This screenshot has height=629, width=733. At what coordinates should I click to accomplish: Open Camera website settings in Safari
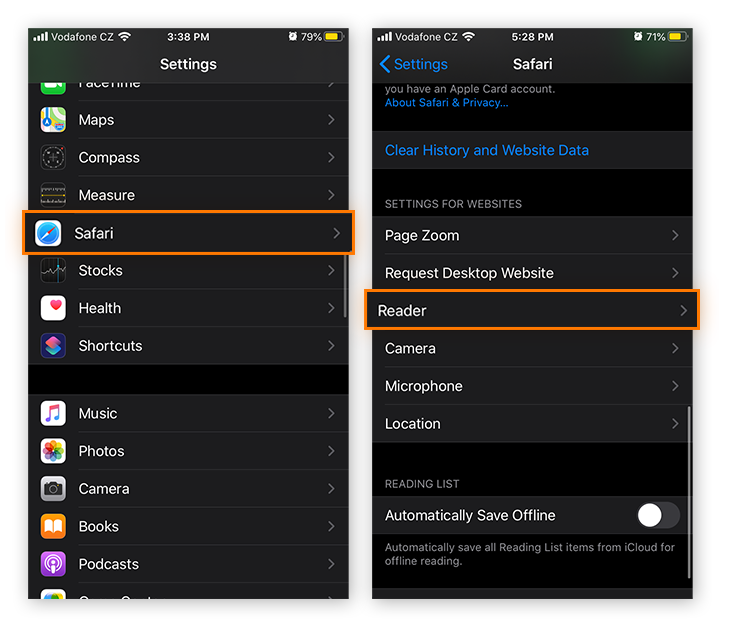click(x=532, y=348)
